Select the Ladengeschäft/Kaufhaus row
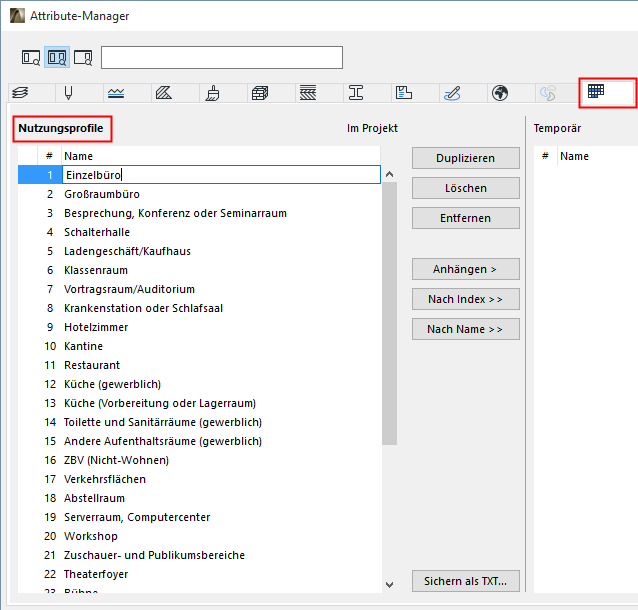This screenshot has height=610, width=638. point(199,251)
